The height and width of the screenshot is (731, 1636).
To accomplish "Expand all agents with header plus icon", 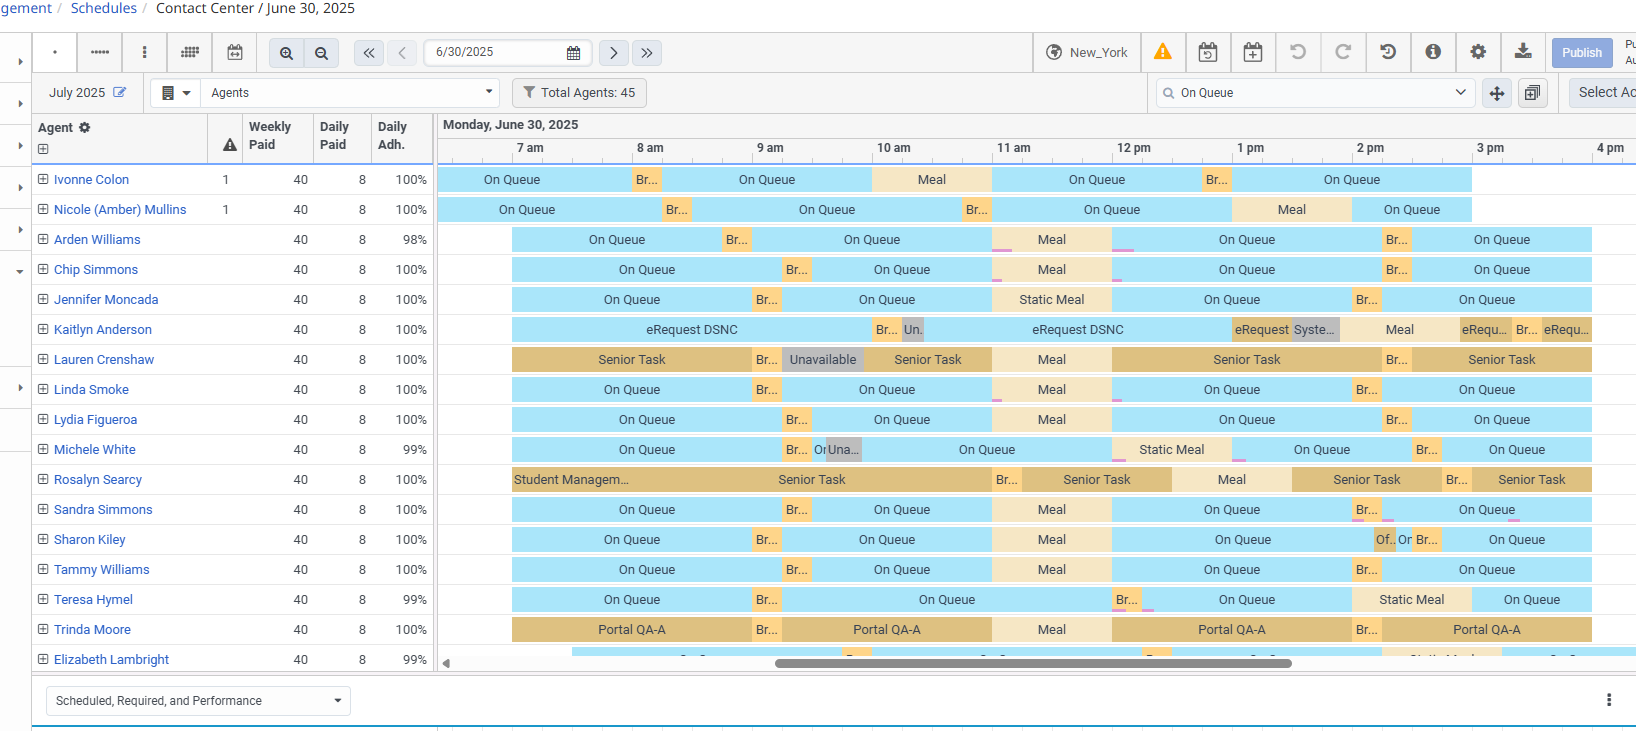I will tap(43, 149).
